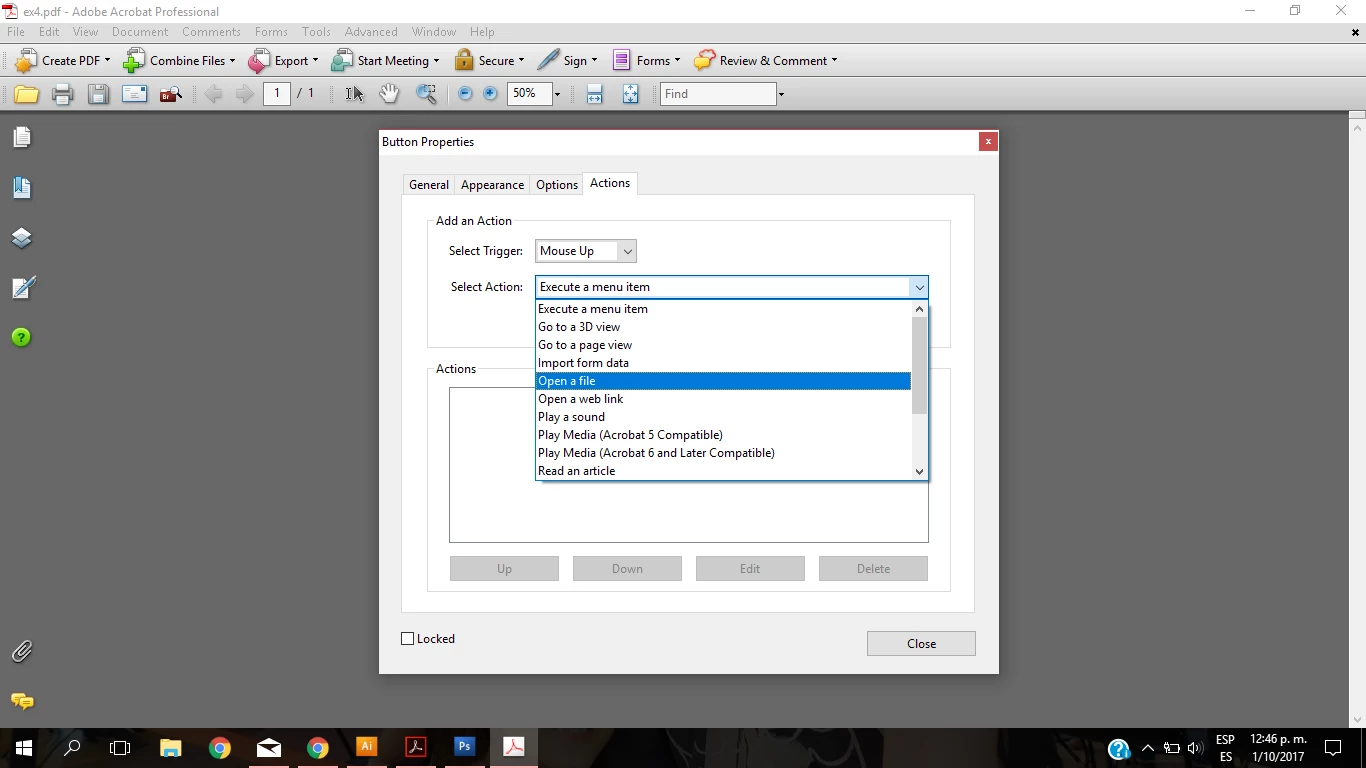
Task: Click the Fit Width scrolling icon
Action: tap(594, 94)
